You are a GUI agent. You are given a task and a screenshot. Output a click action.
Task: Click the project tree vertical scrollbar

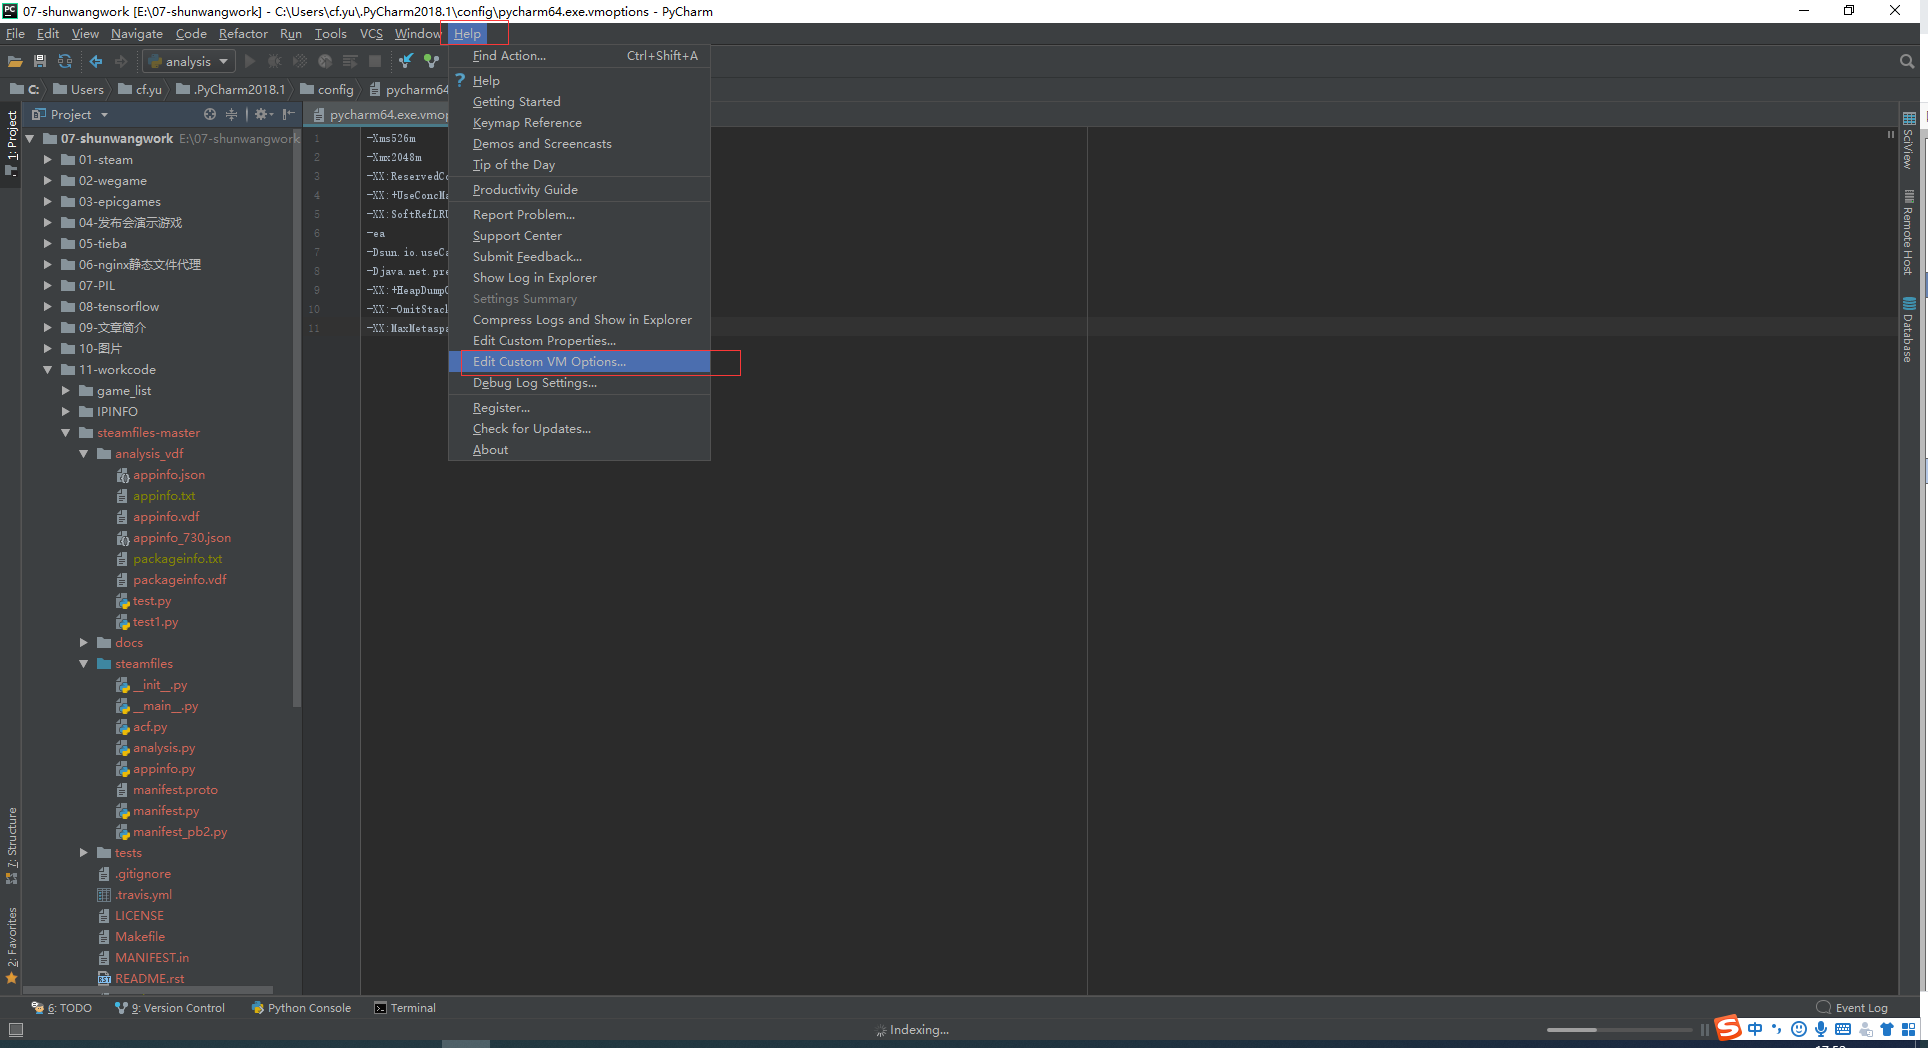click(x=296, y=420)
